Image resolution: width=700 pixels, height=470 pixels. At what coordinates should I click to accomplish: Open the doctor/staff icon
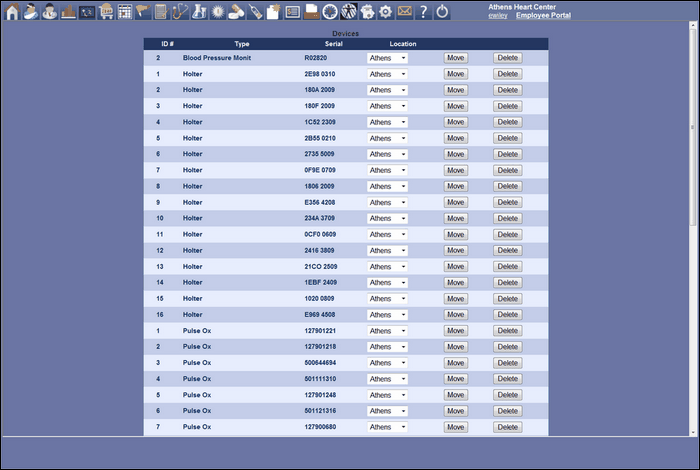point(50,12)
